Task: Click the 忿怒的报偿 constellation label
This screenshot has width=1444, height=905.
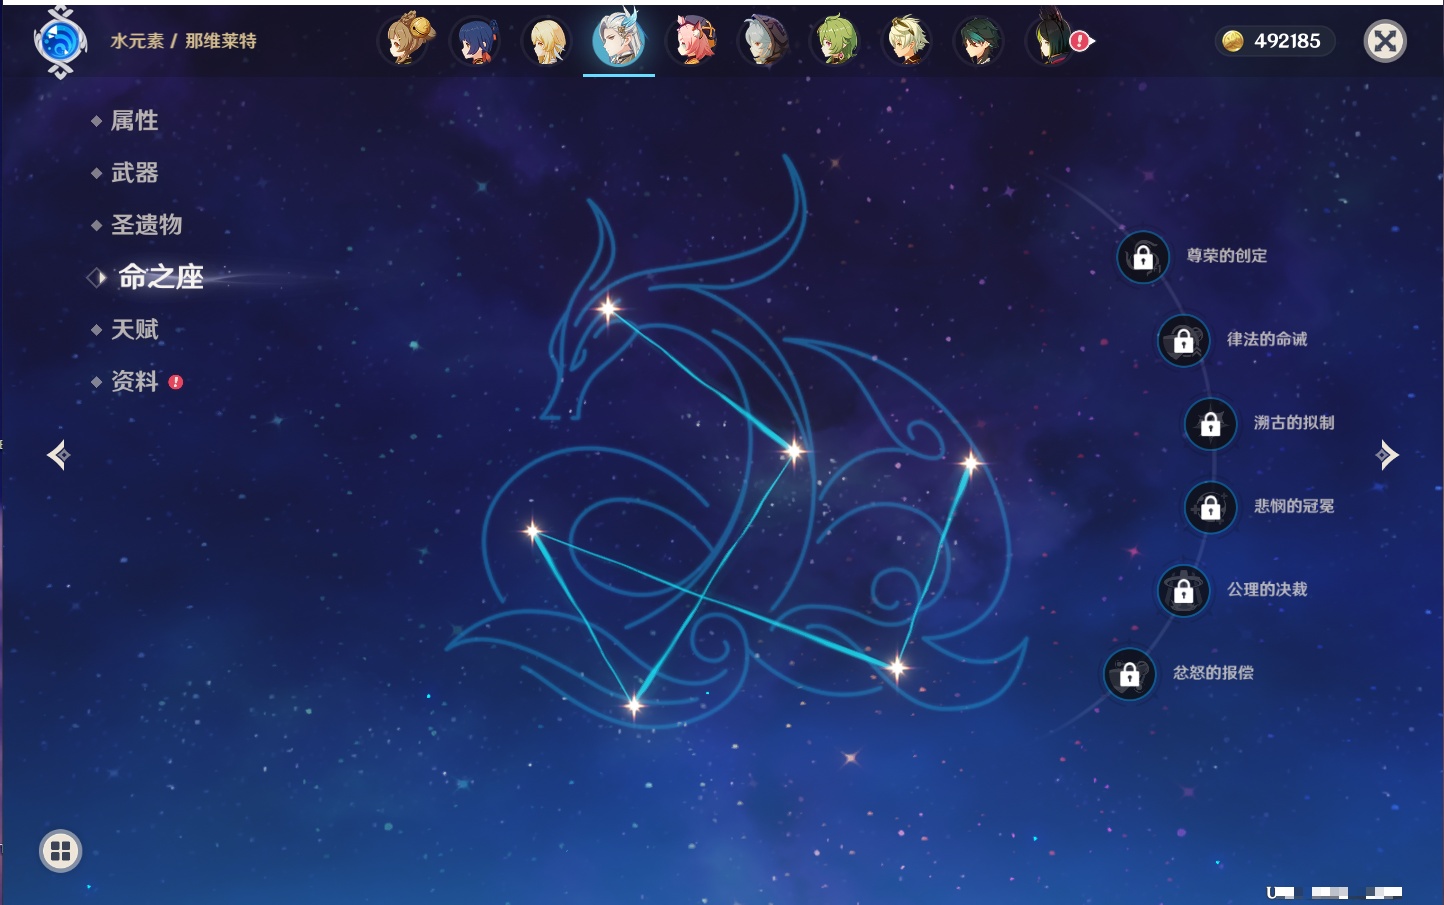Action: pyautogui.click(x=1213, y=673)
